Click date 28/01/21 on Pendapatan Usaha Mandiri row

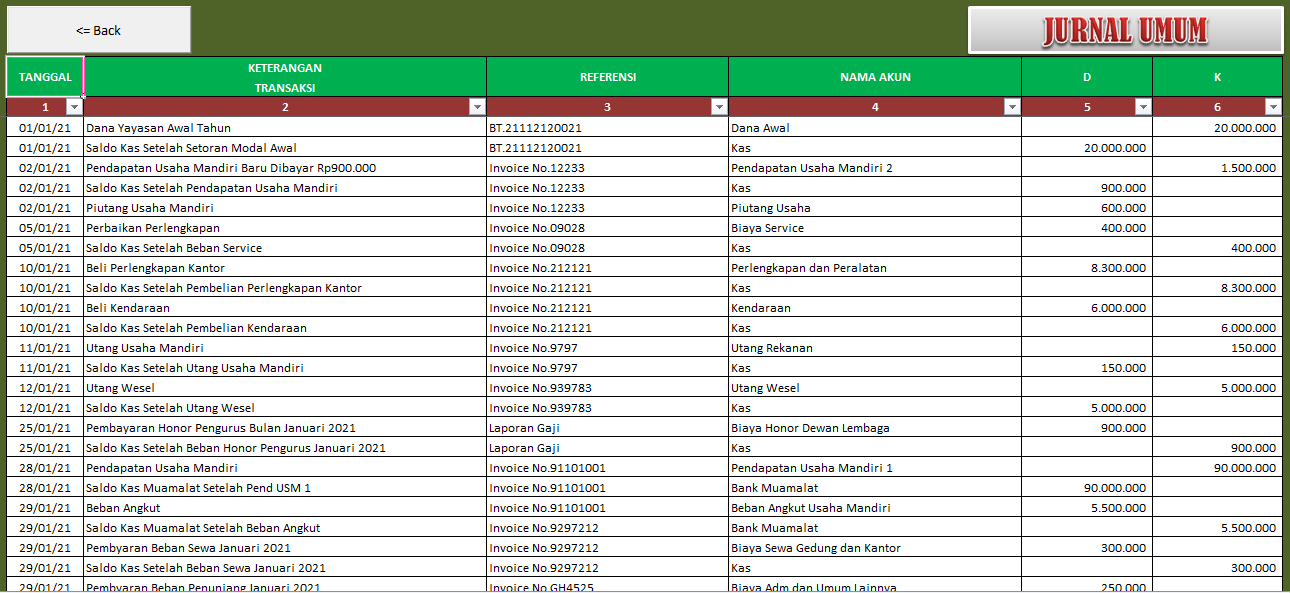coord(45,468)
